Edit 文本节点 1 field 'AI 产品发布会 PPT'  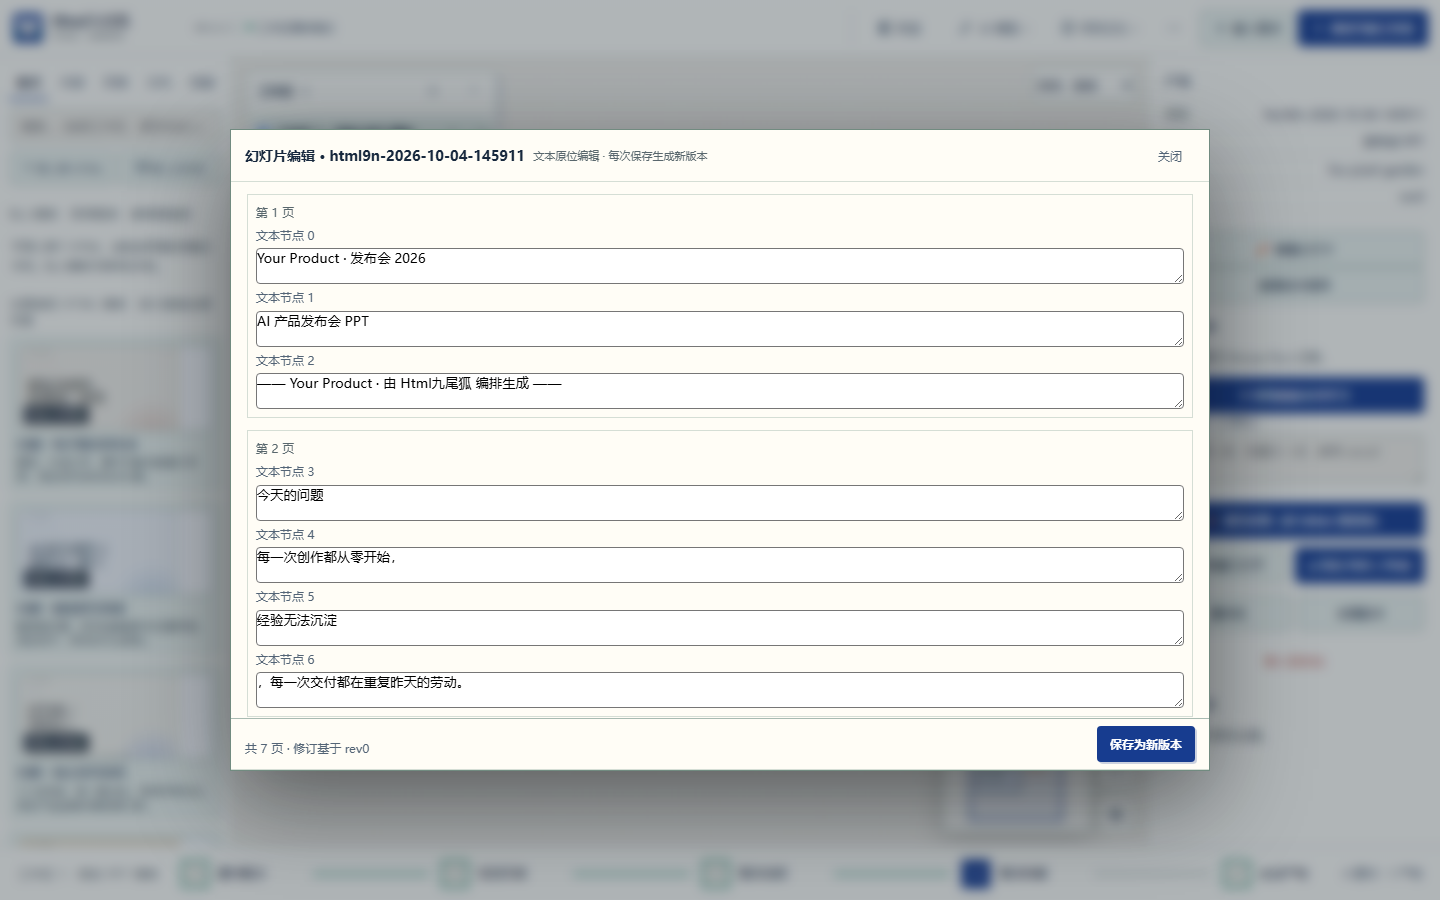pyautogui.click(x=719, y=329)
